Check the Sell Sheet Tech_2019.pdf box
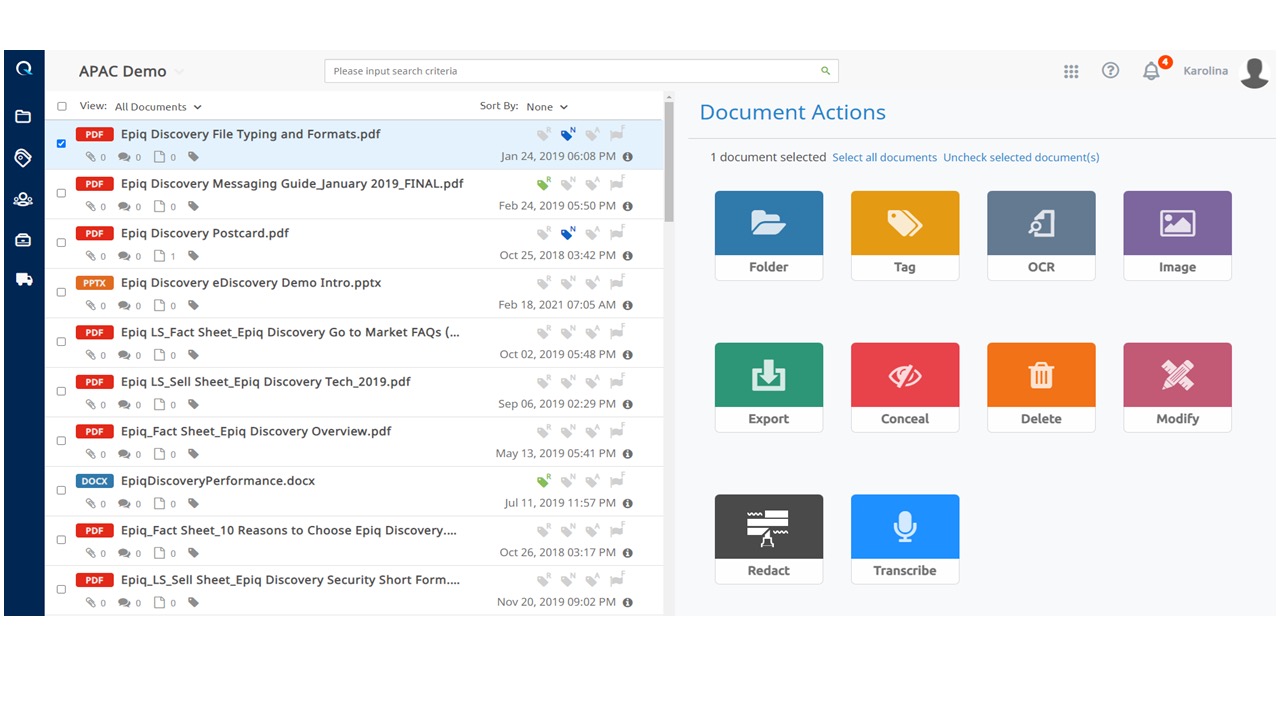The width and height of the screenshot is (1280, 720). pos(61,391)
